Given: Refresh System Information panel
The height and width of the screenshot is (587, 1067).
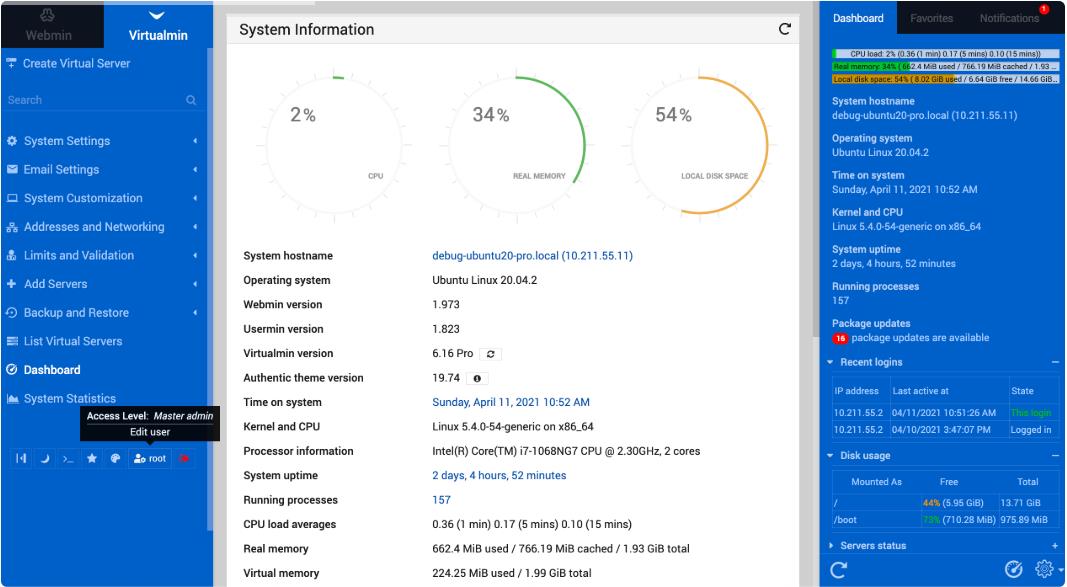Looking at the screenshot, I should click(x=785, y=29).
